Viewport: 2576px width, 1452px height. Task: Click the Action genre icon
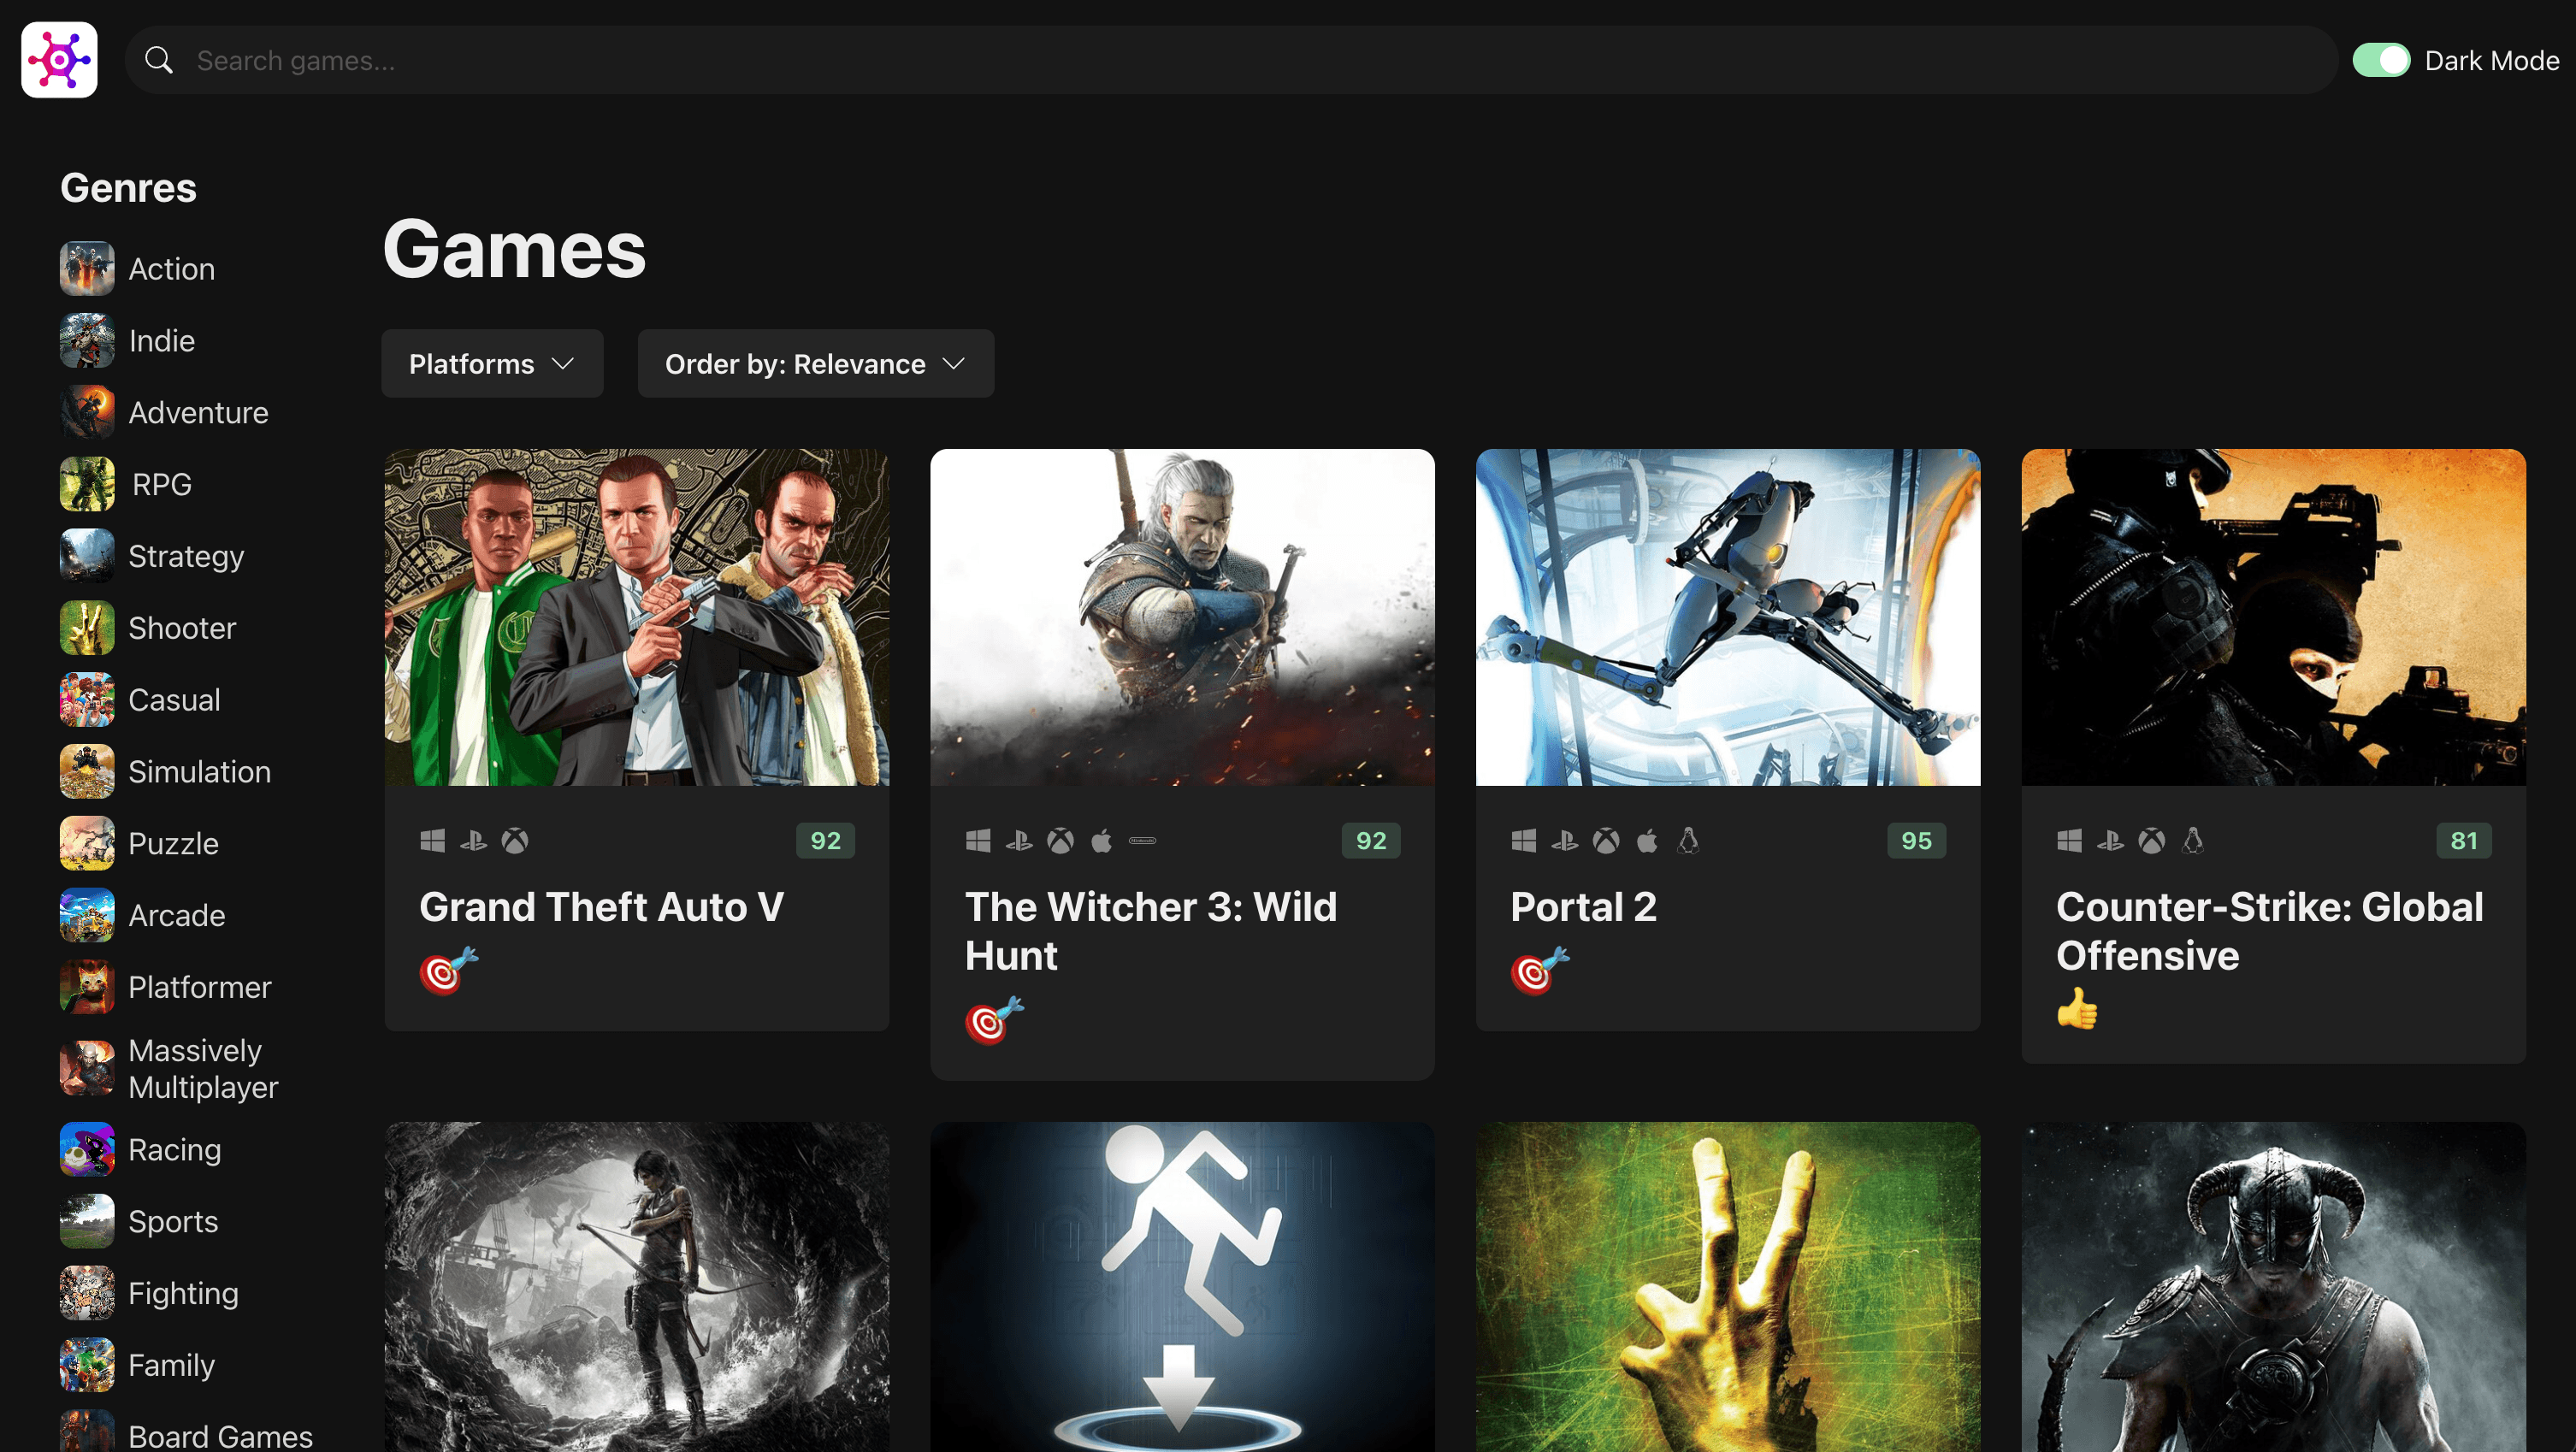(x=87, y=269)
